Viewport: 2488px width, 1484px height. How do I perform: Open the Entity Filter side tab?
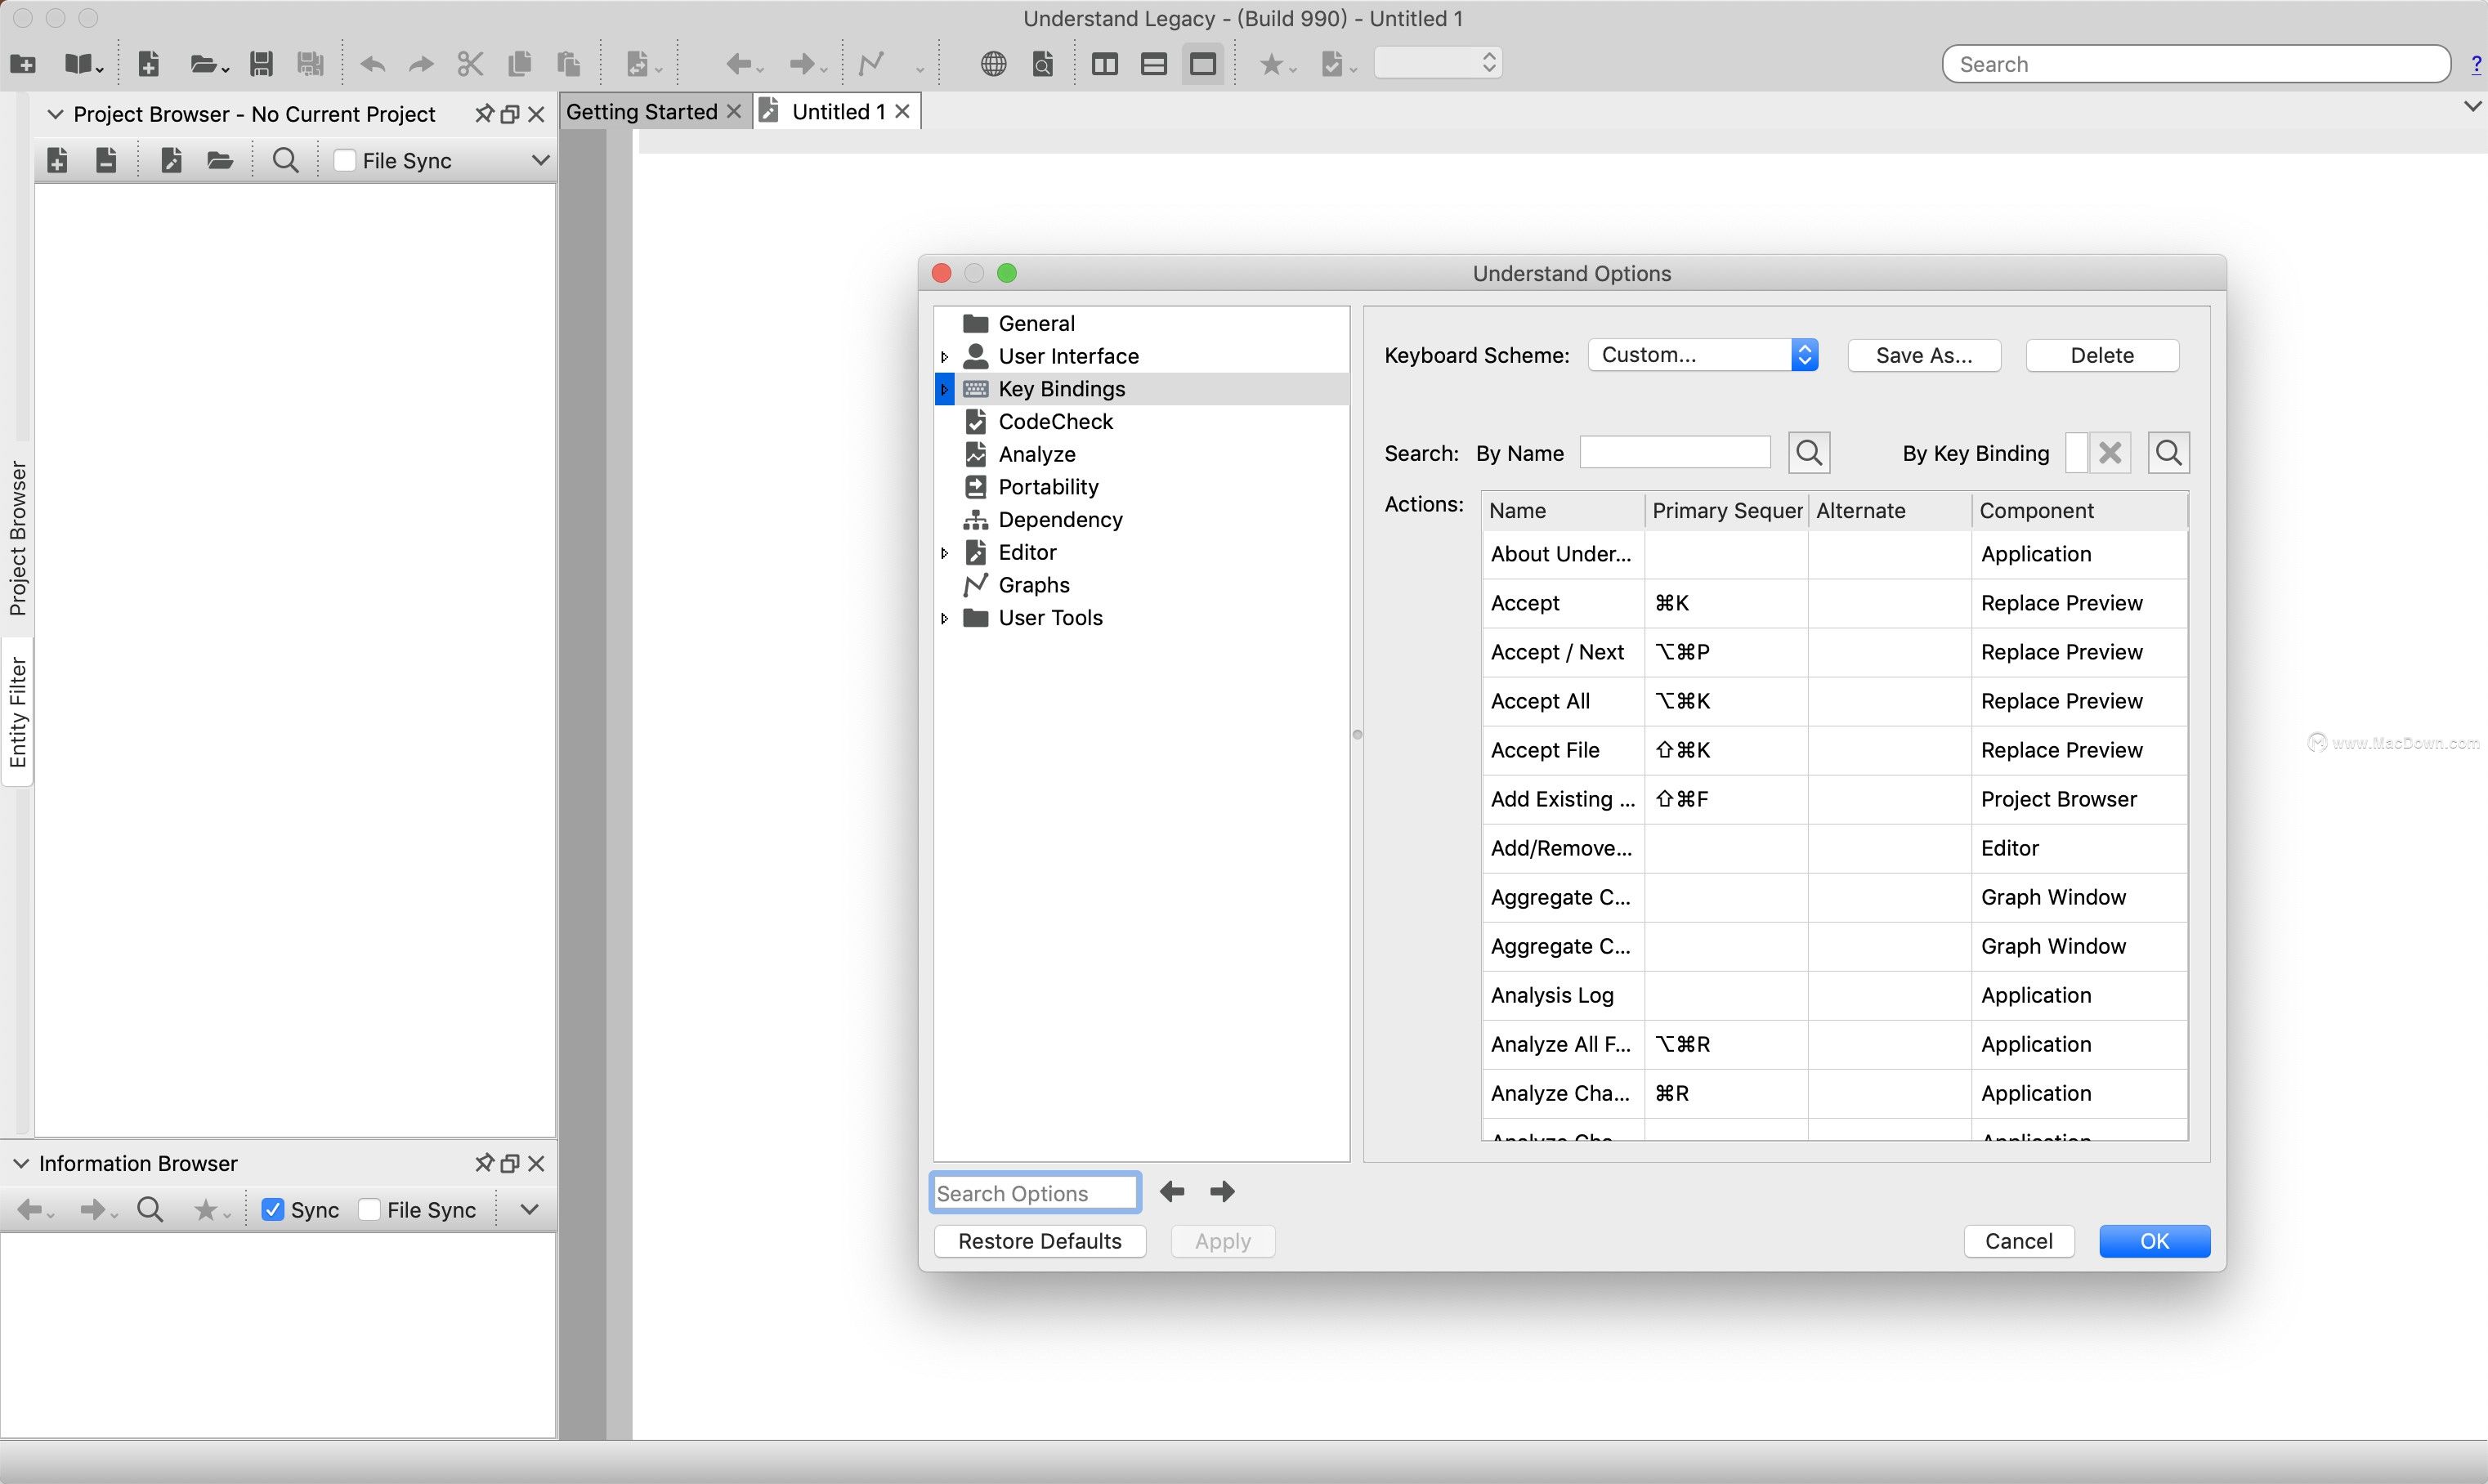click(x=17, y=712)
